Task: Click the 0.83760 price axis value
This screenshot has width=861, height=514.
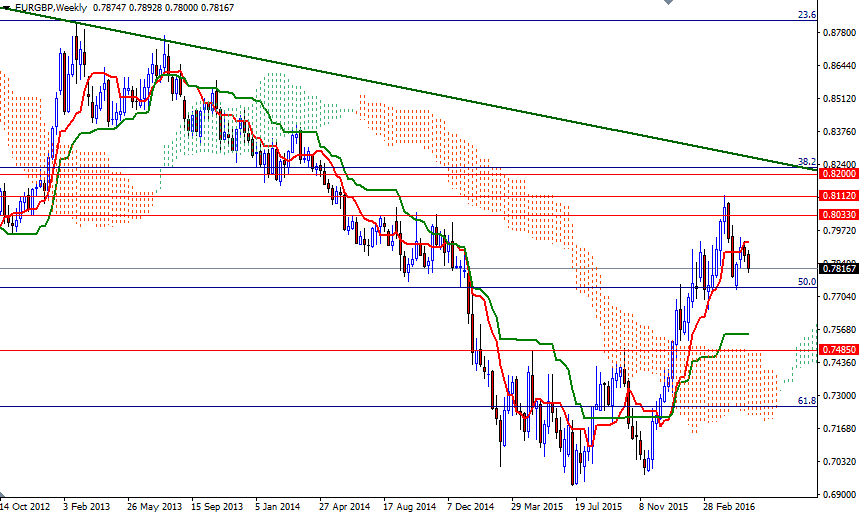Action: (840, 132)
